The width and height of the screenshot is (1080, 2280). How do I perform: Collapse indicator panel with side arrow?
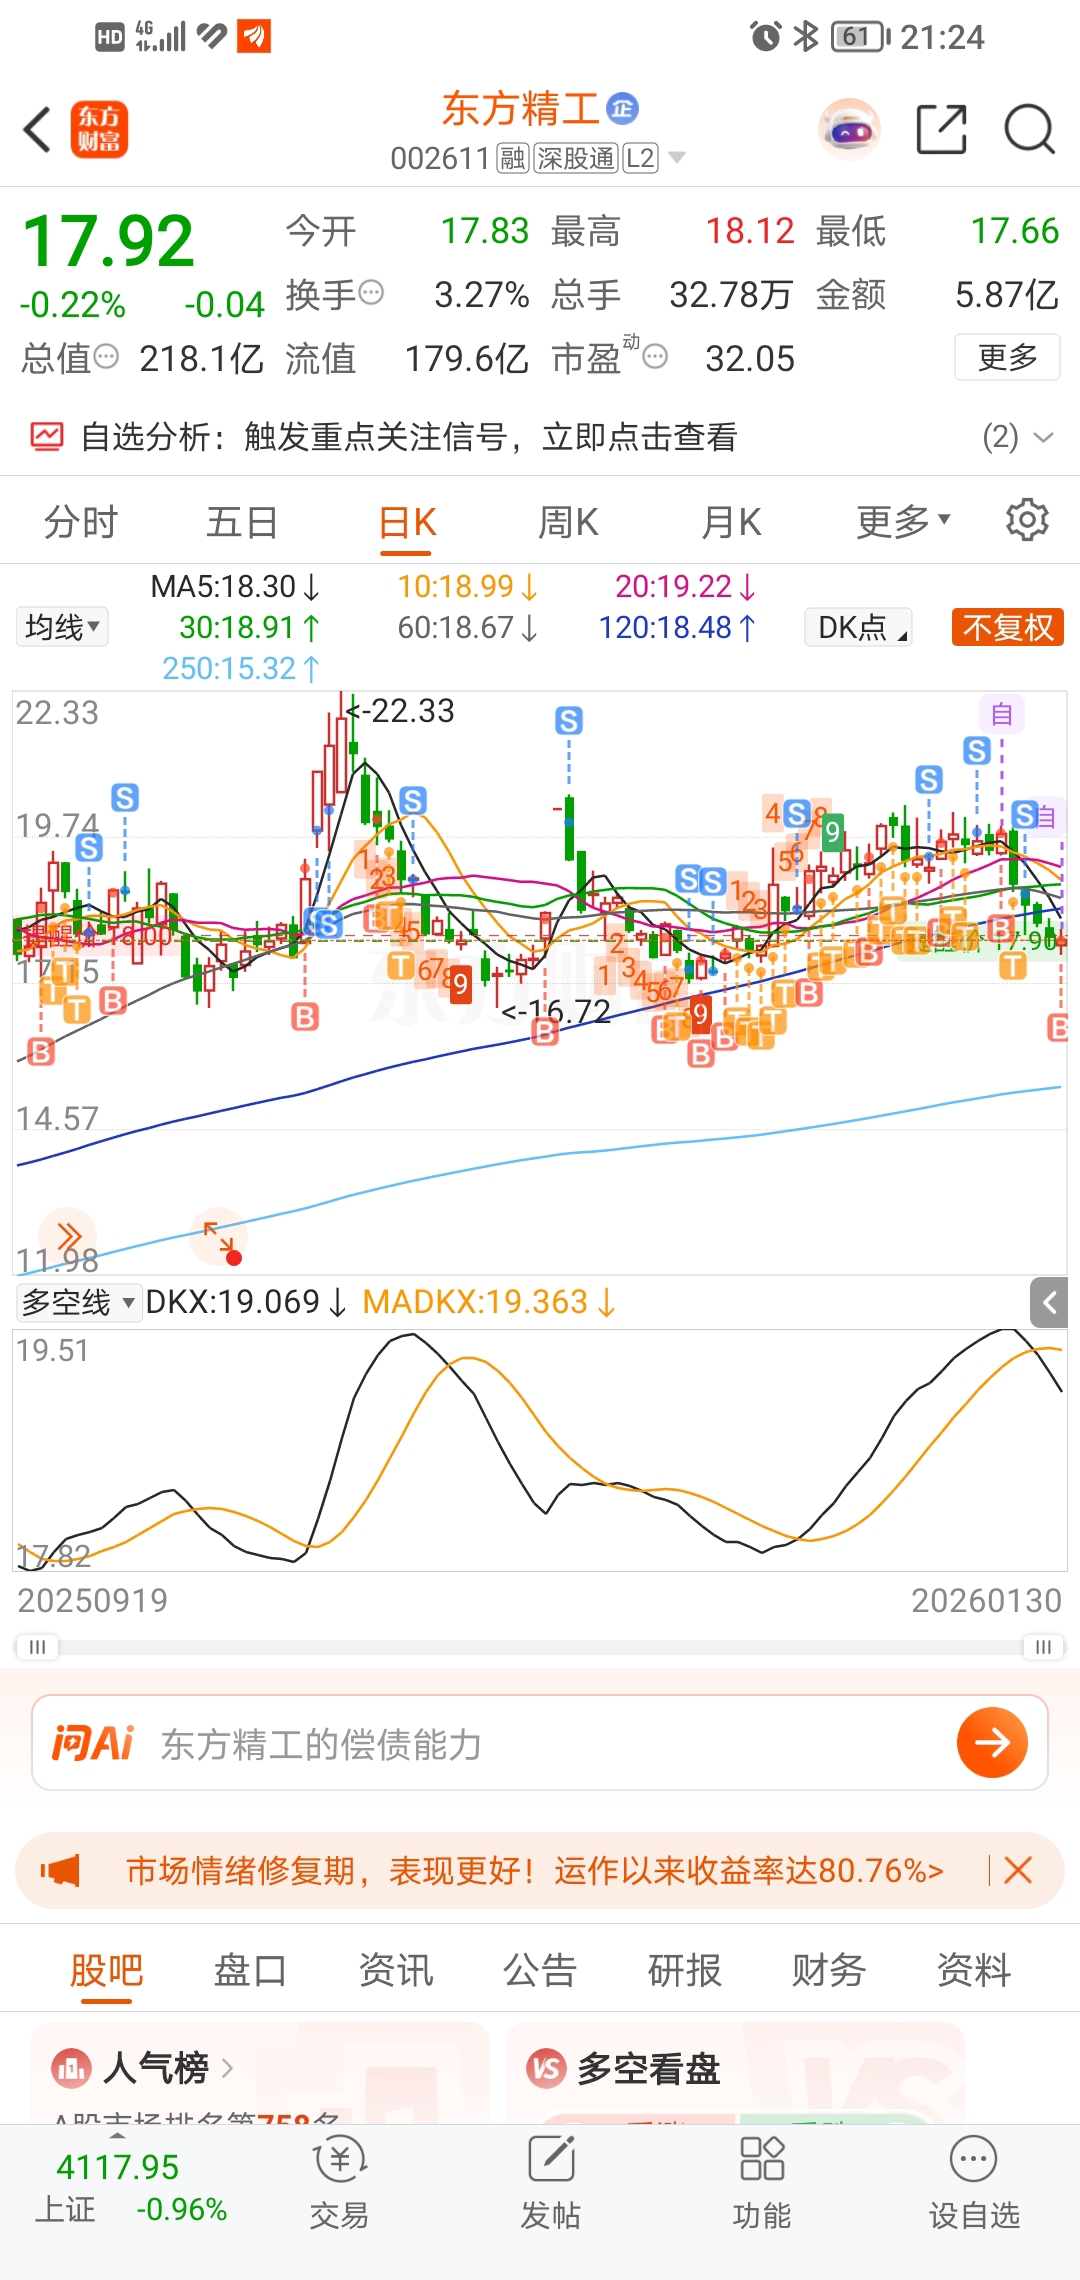1049,1302
